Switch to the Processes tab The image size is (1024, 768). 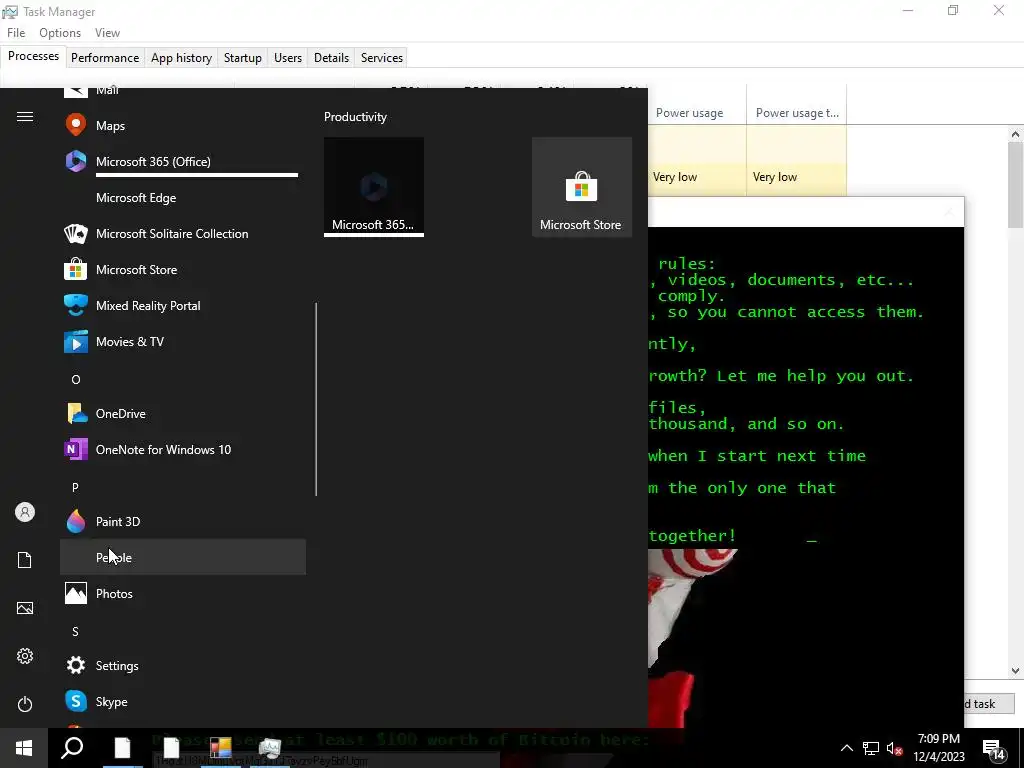(x=33, y=56)
